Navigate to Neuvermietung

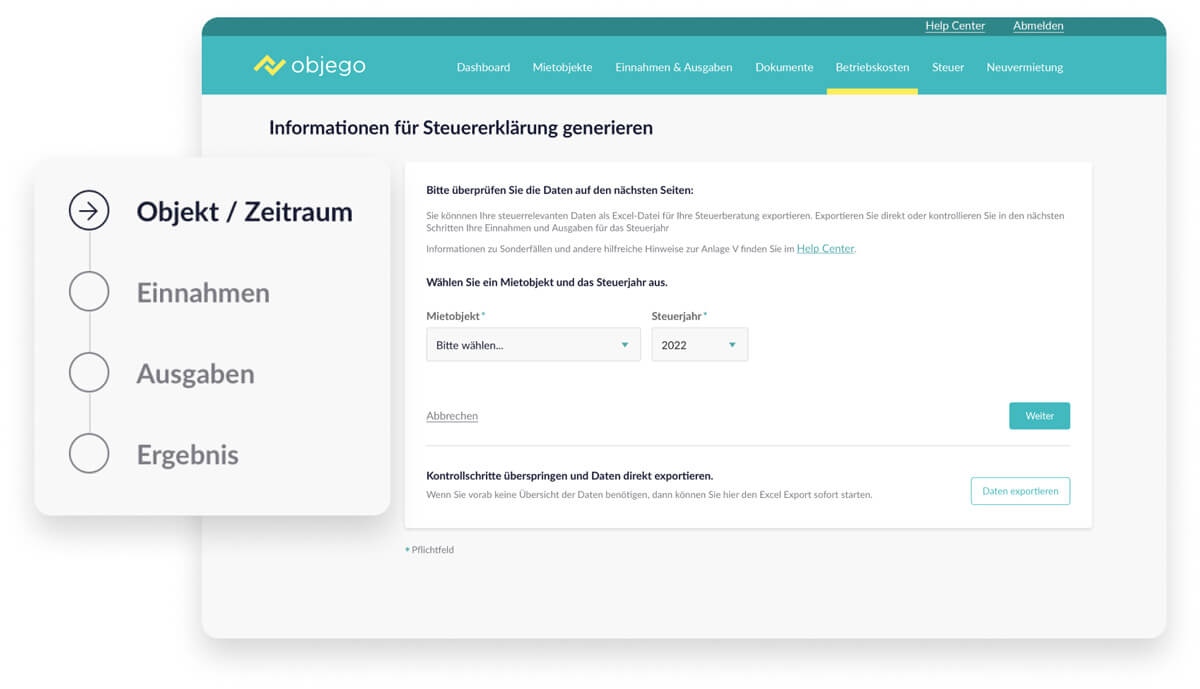click(x=1024, y=67)
